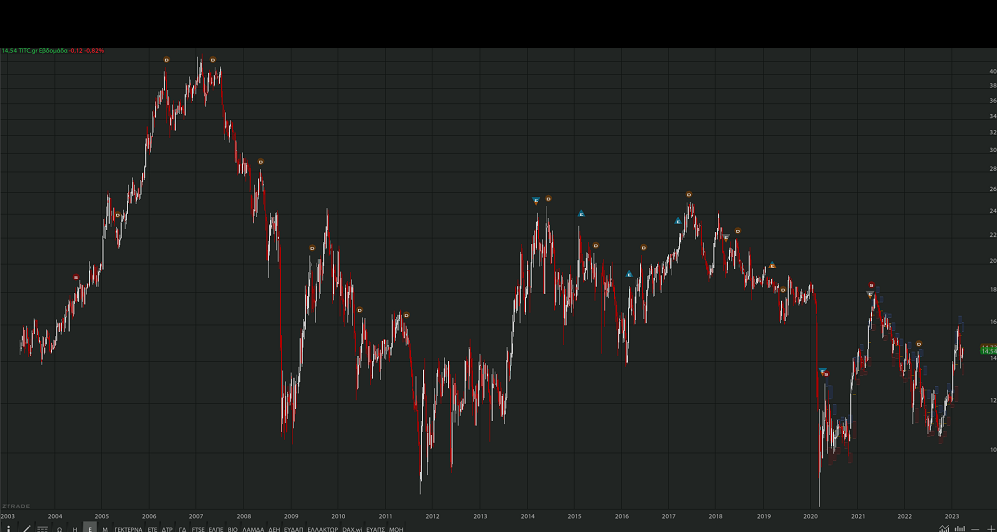Open the three-dot menu in bottom toolbar

pos(8,528)
